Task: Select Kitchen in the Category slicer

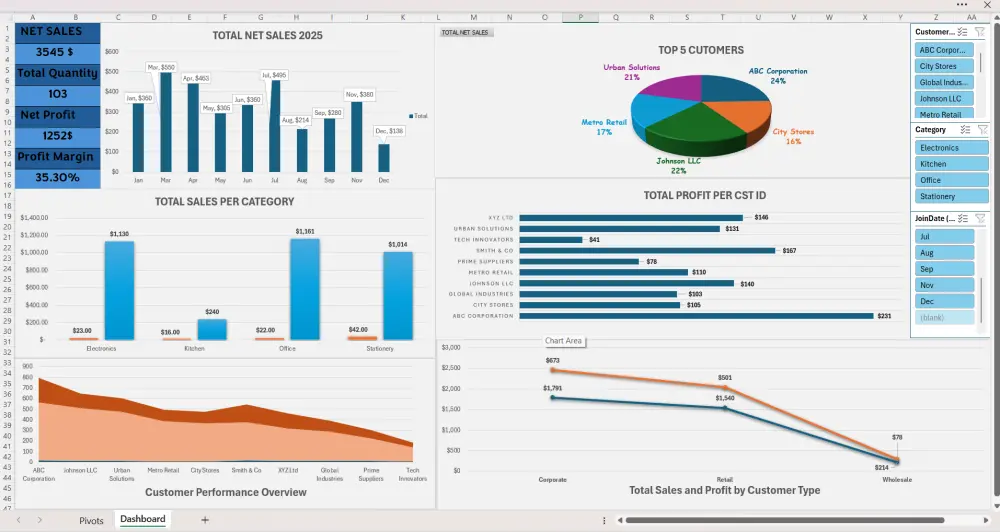Action: [x=951, y=164]
